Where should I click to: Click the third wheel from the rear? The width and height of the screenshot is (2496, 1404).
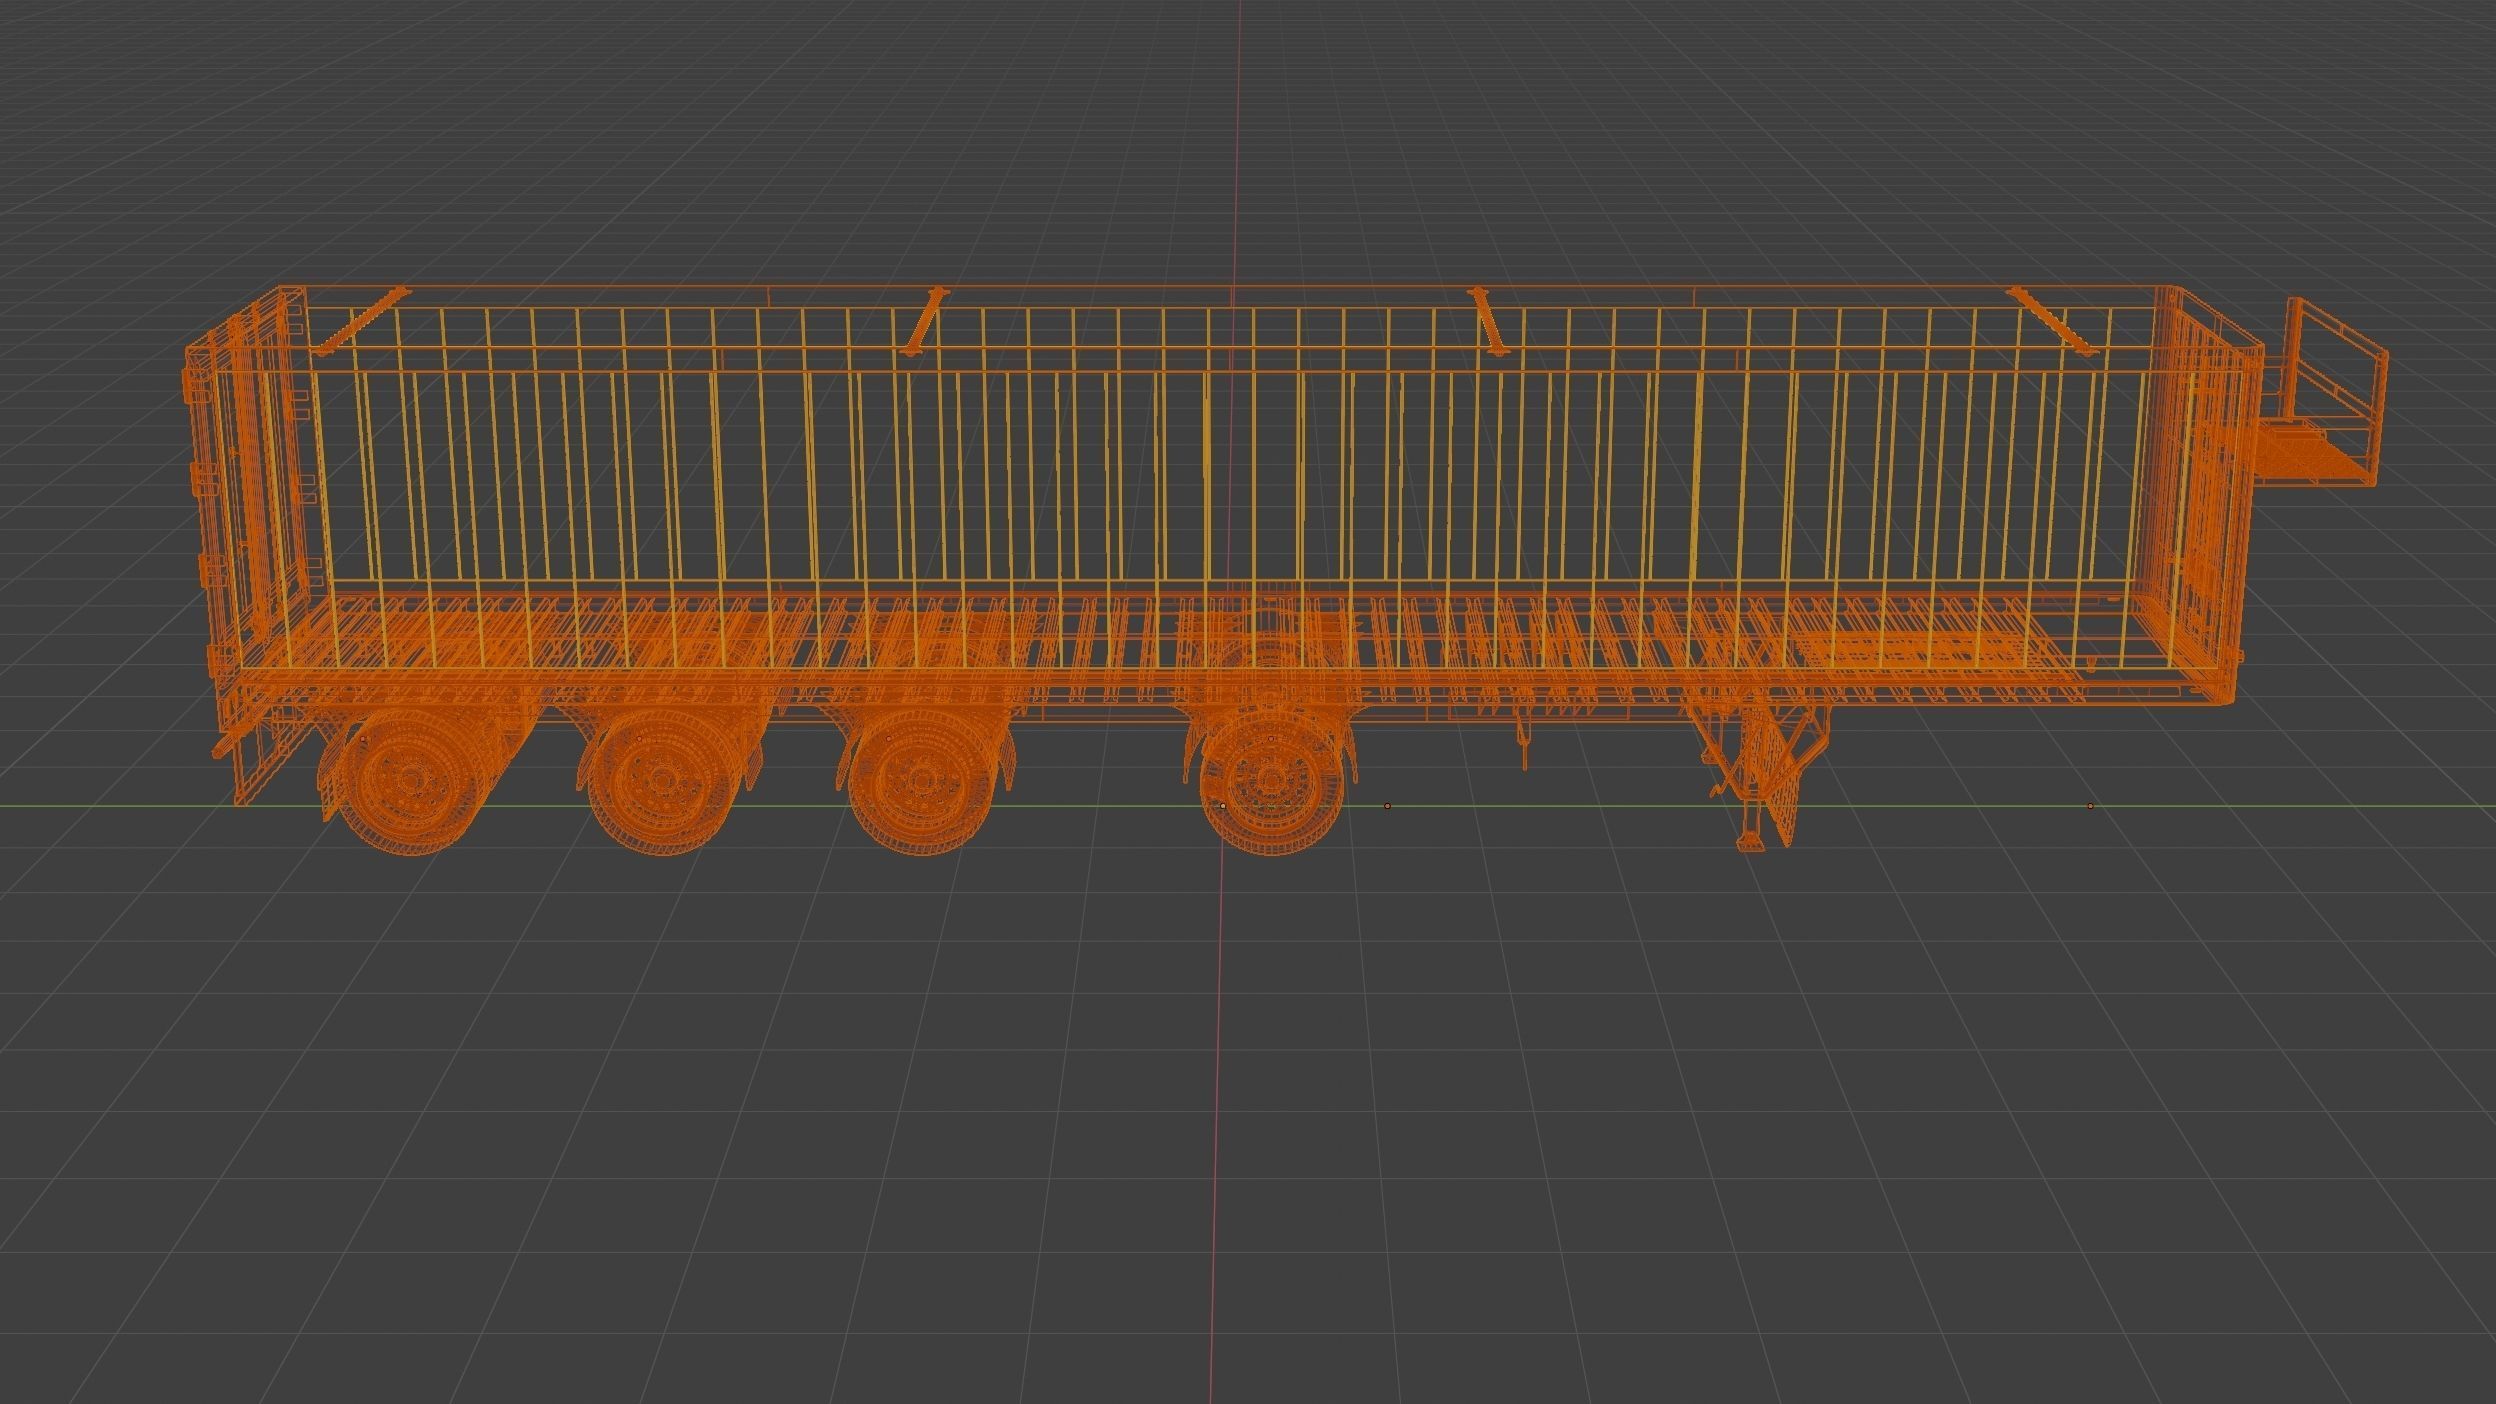point(920,782)
